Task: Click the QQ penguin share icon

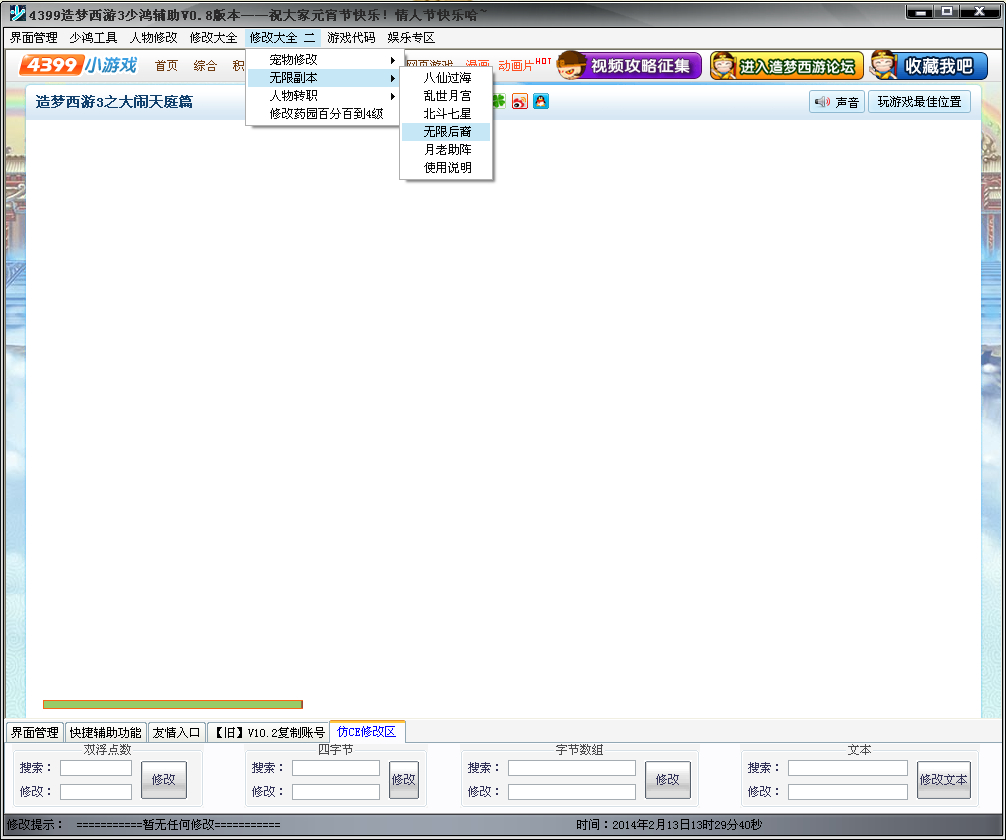Action: [541, 101]
